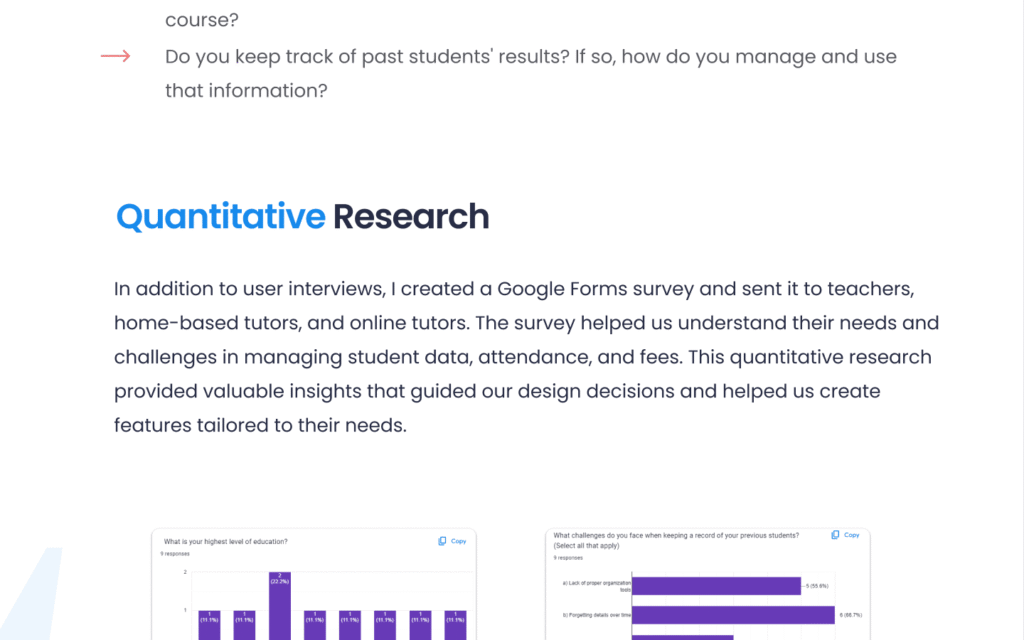The image size is (1024, 640).
Task: Click the "What is your highest level of education?" title
Action: 224,541
